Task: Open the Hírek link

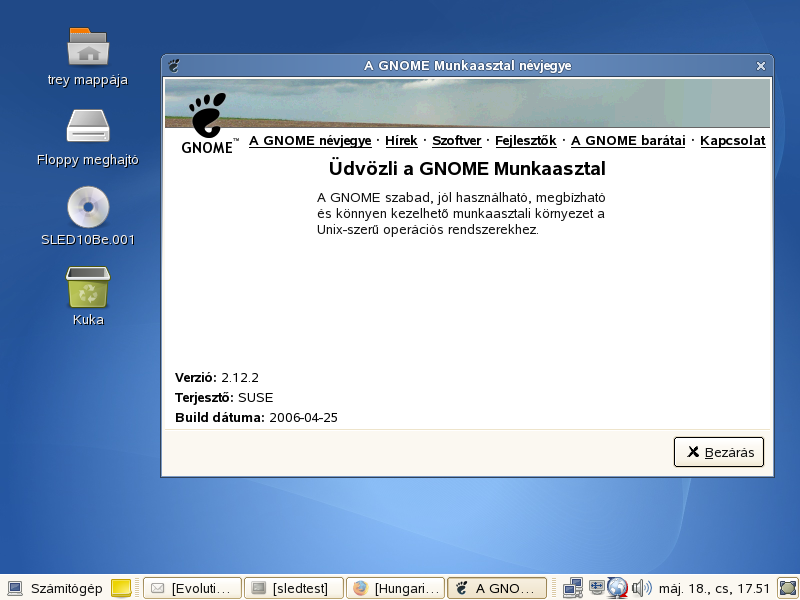Action: coord(401,141)
